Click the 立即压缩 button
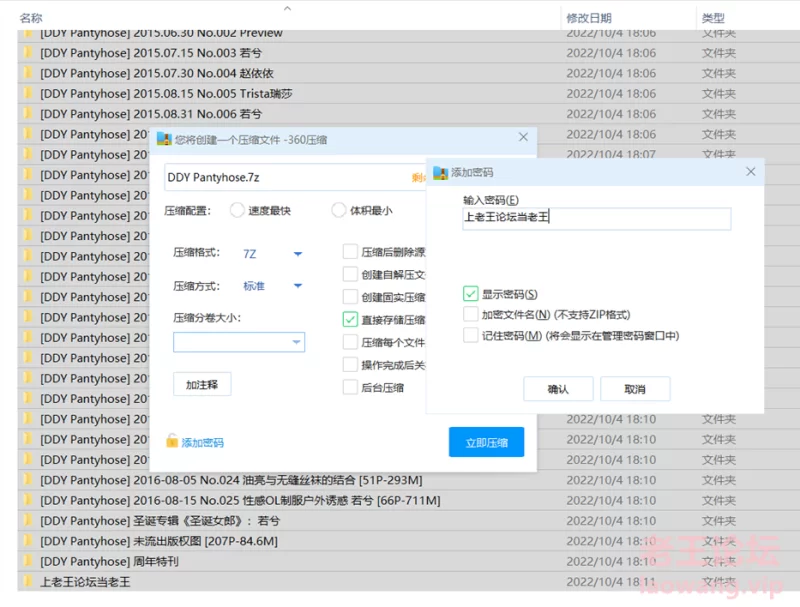This screenshot has height=607, width=800. pos(486,442)
